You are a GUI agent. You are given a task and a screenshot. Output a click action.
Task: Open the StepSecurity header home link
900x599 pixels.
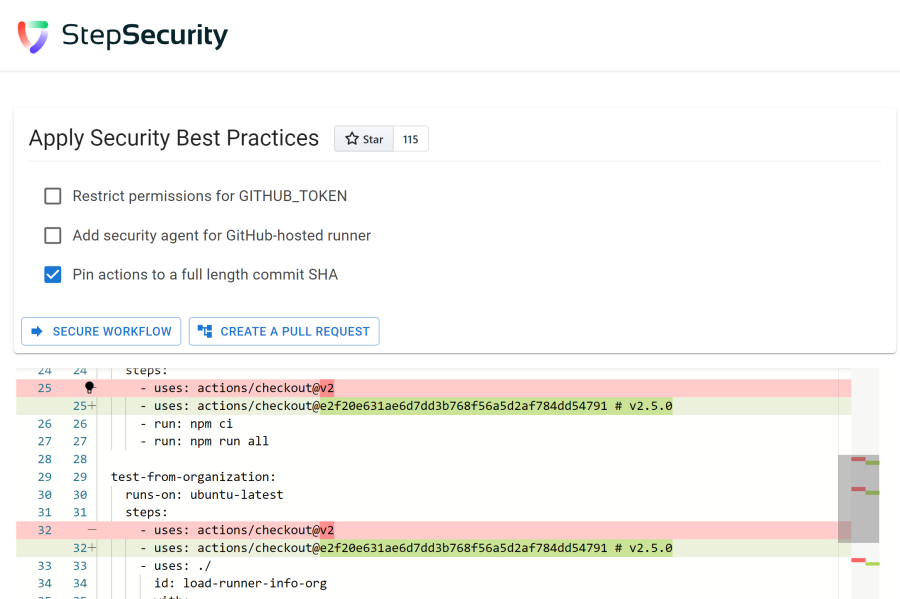120,35
